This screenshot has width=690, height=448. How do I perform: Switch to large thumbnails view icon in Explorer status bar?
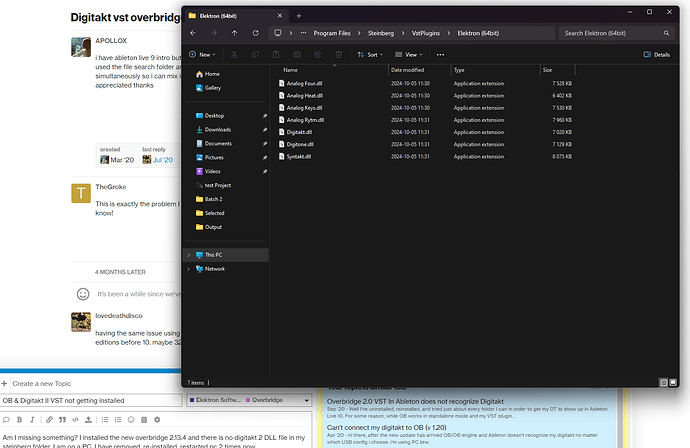coord(673,382)
